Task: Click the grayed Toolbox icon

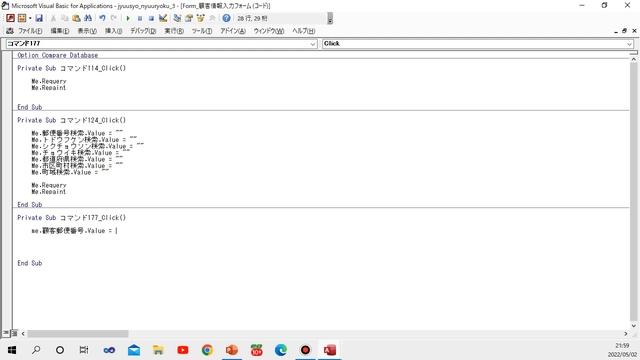Action: pos(212,18)
